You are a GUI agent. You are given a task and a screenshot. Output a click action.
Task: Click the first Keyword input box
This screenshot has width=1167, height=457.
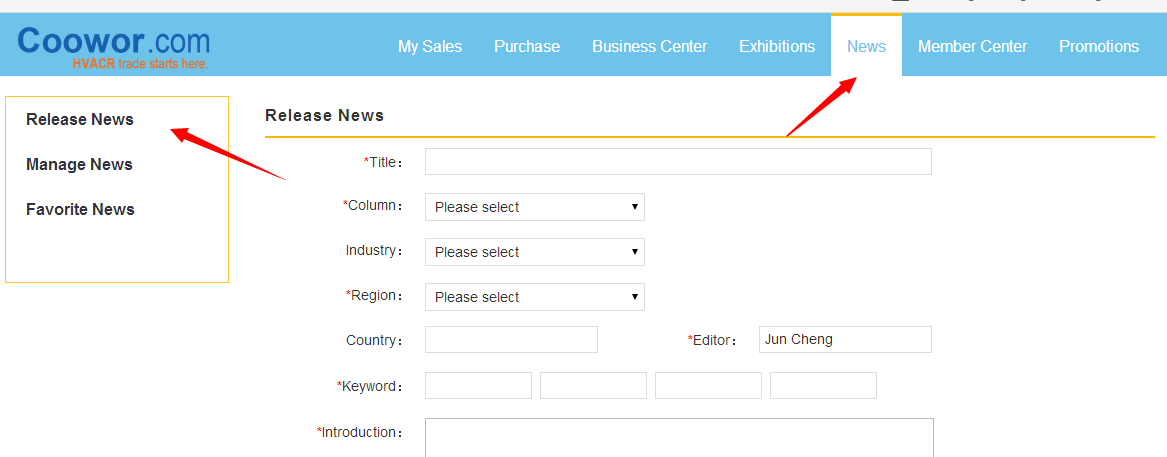click(478, 386)
